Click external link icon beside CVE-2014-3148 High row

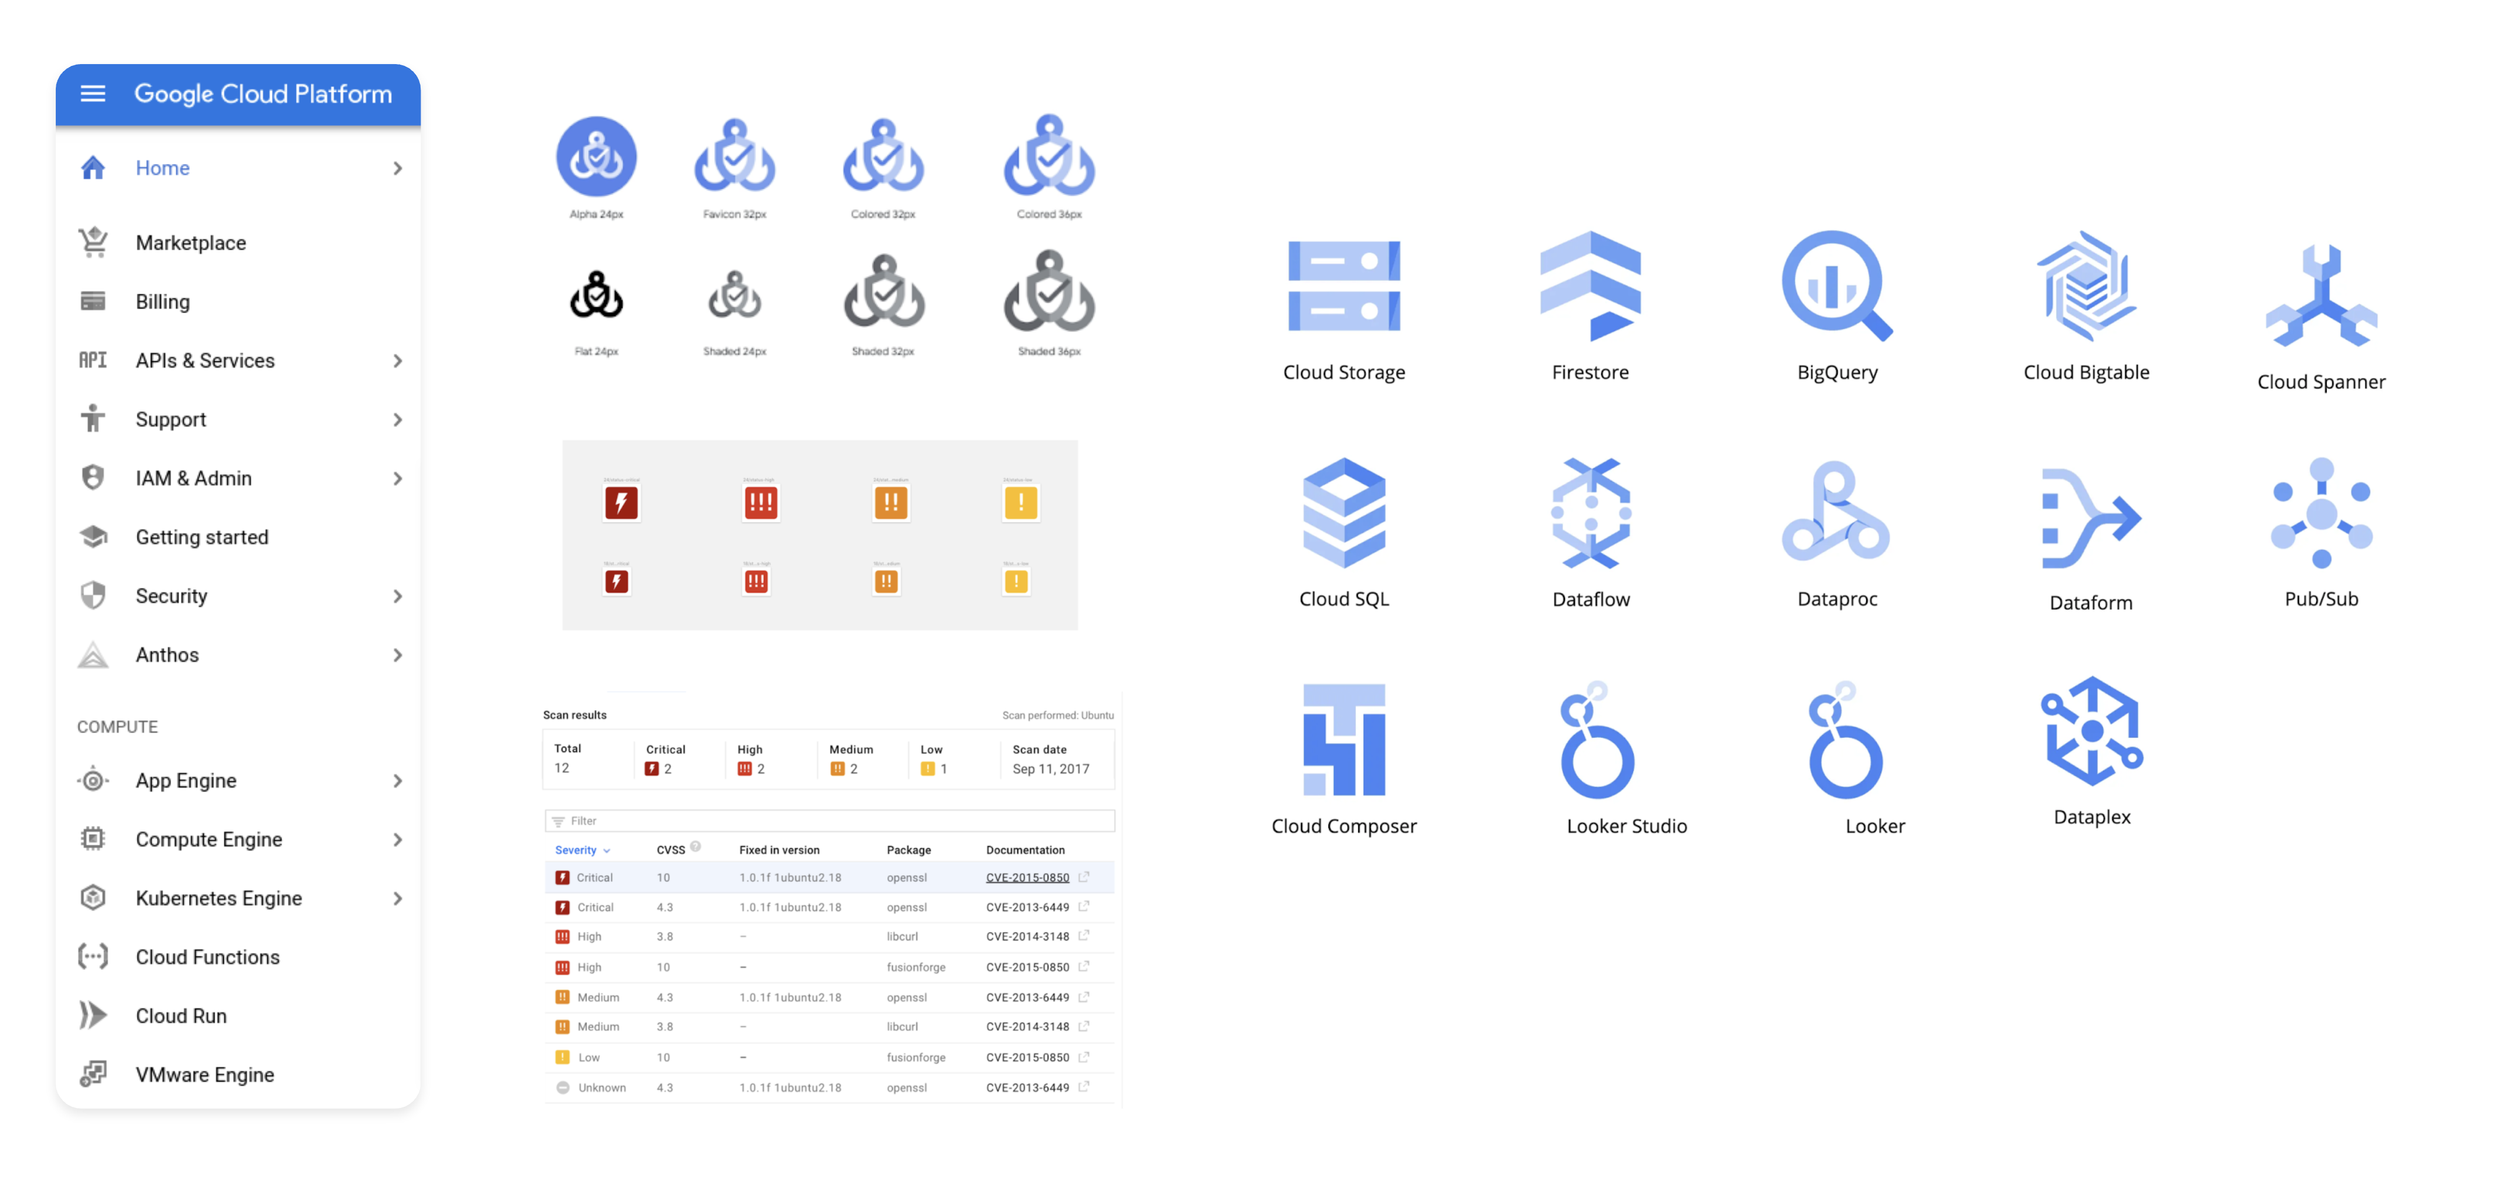(1084, 936)
